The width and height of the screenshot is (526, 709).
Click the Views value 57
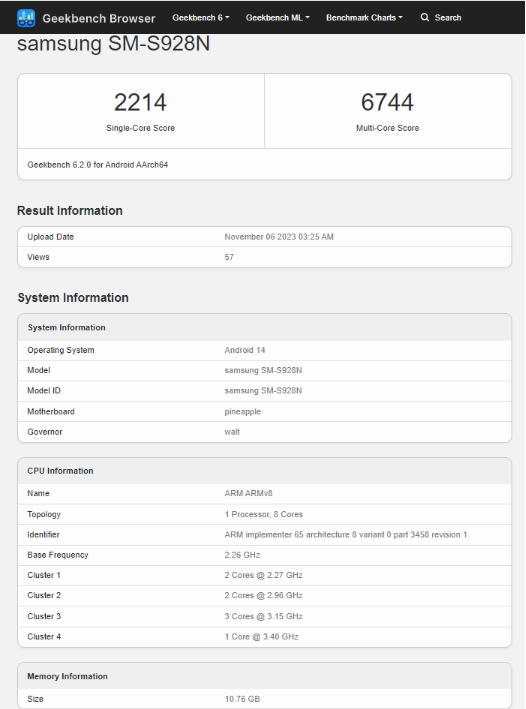tap(229, 257)
